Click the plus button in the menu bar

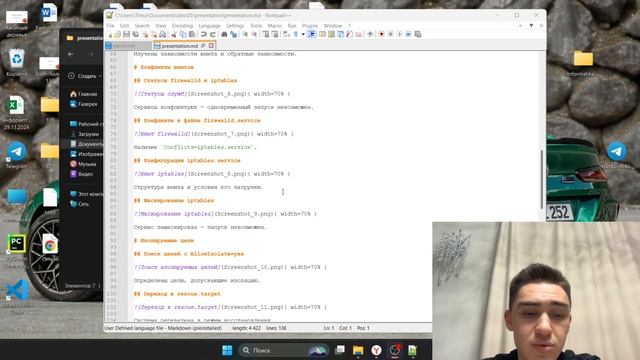point(520,26)
